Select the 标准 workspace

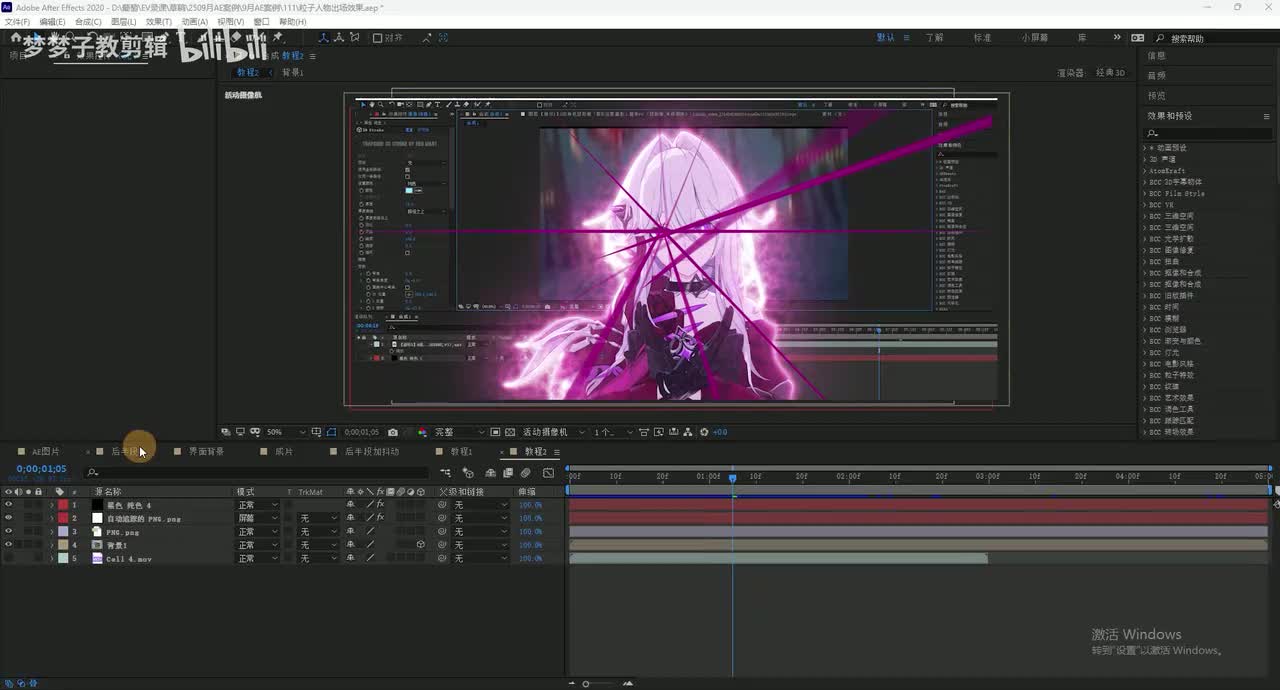pyautogui.click(x=982, y=38)
